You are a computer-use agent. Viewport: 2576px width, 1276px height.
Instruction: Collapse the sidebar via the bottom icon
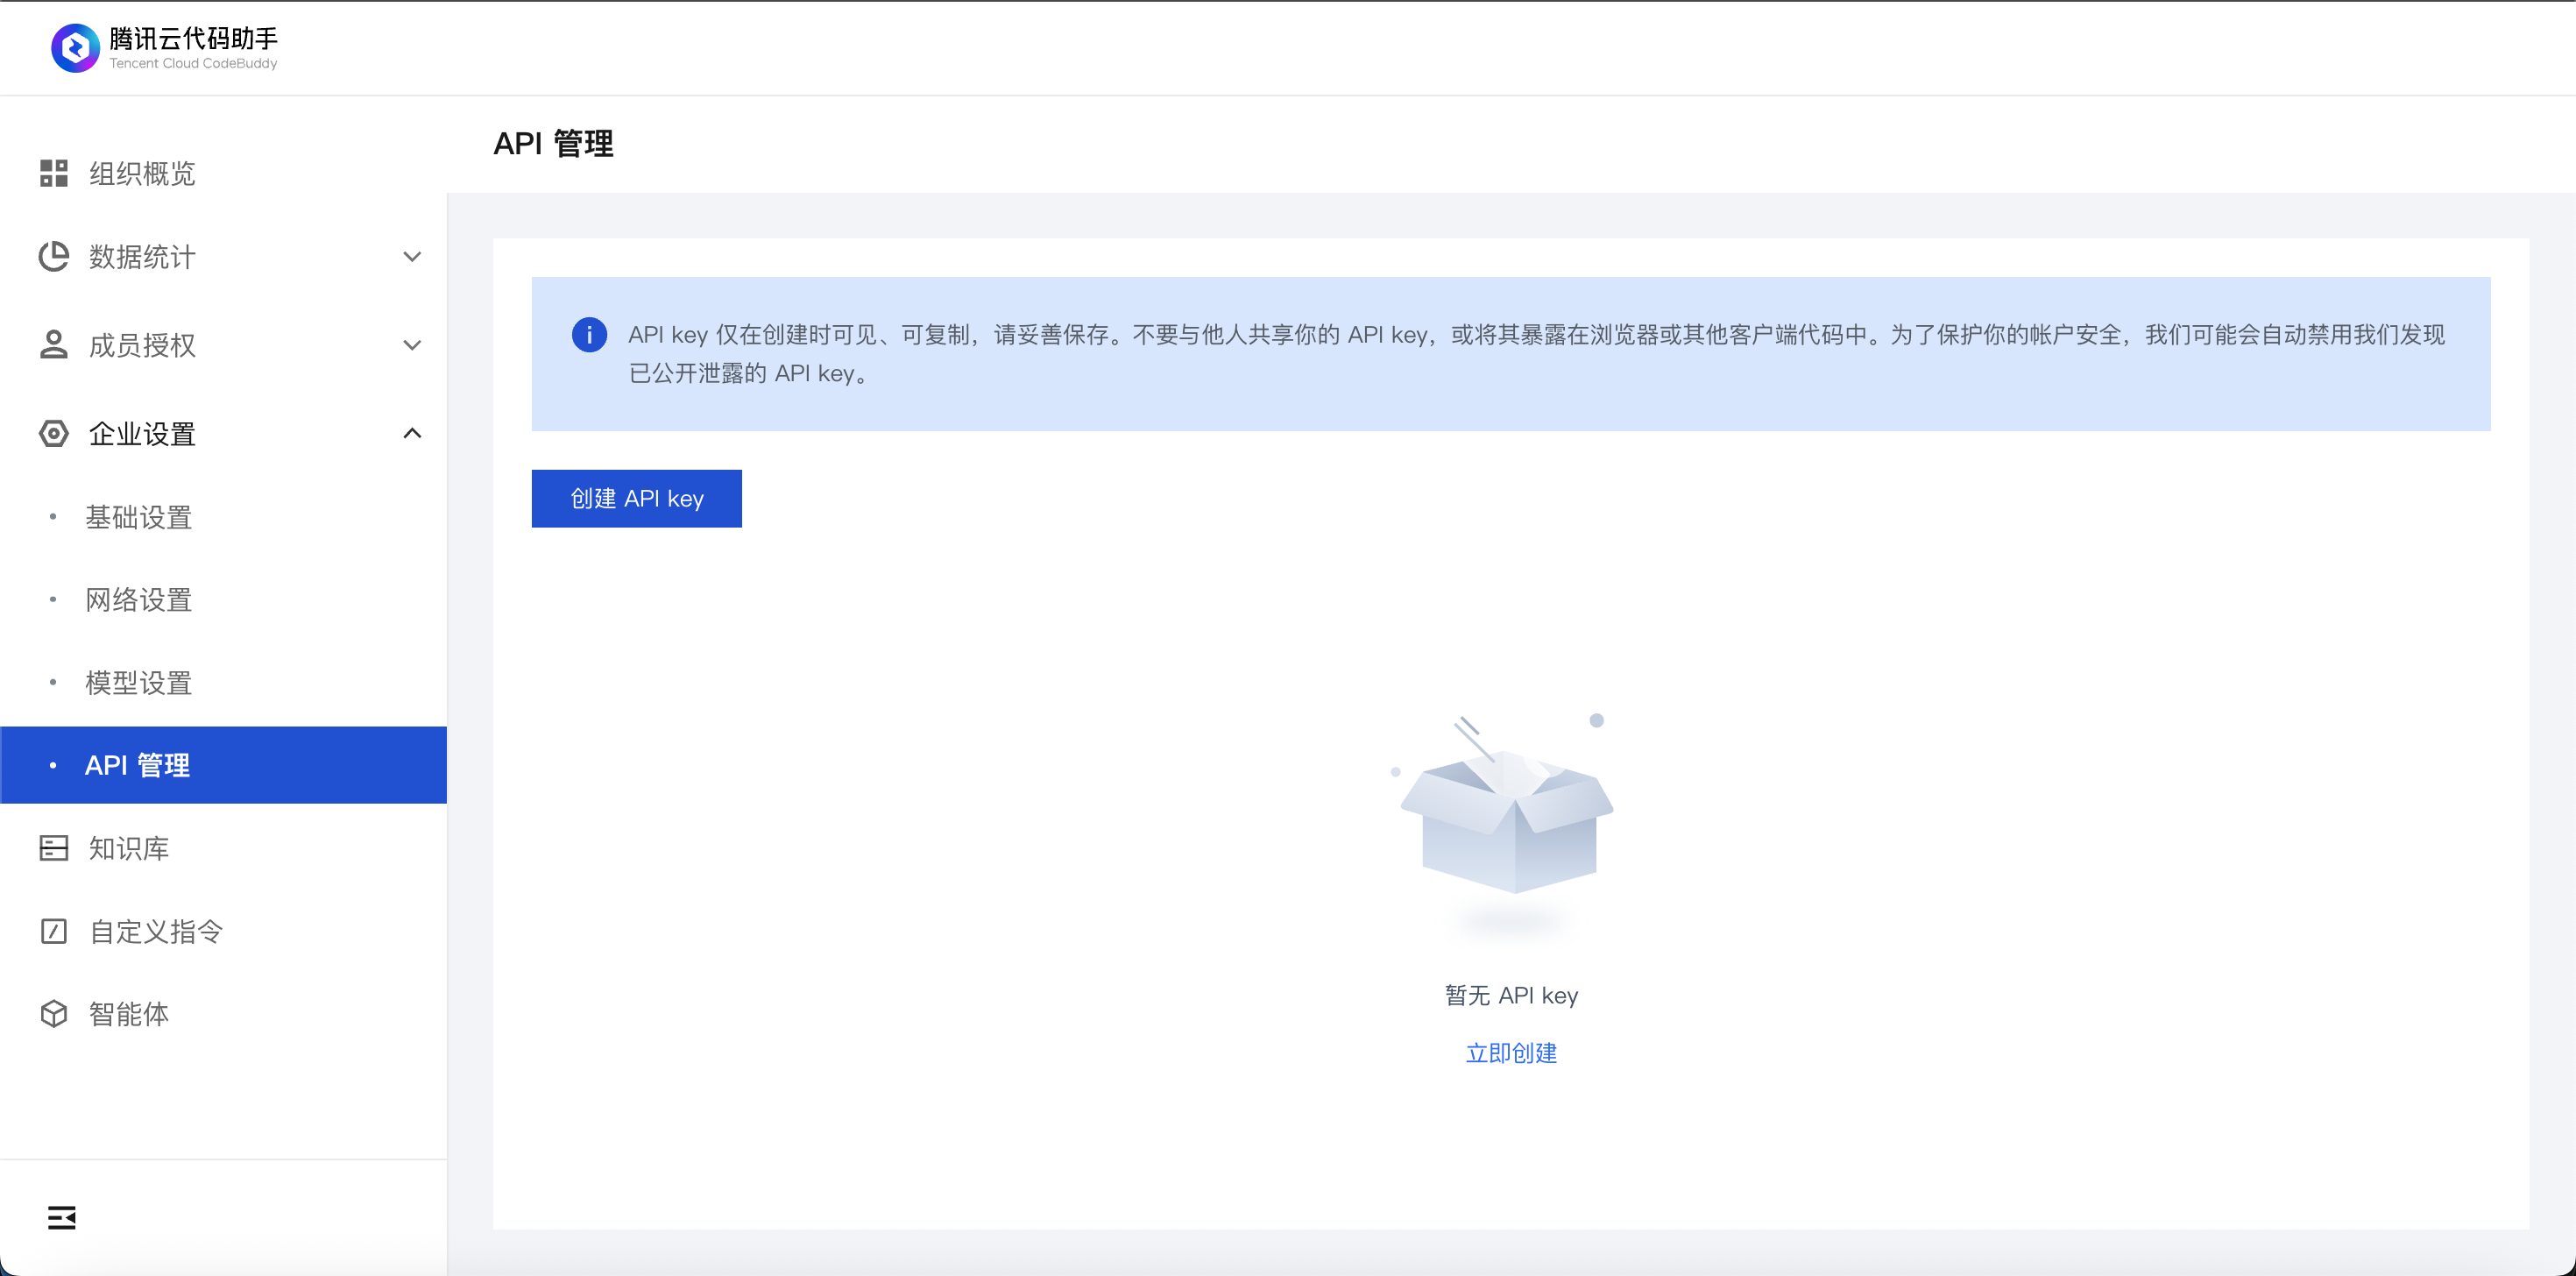coord(61,1218)
